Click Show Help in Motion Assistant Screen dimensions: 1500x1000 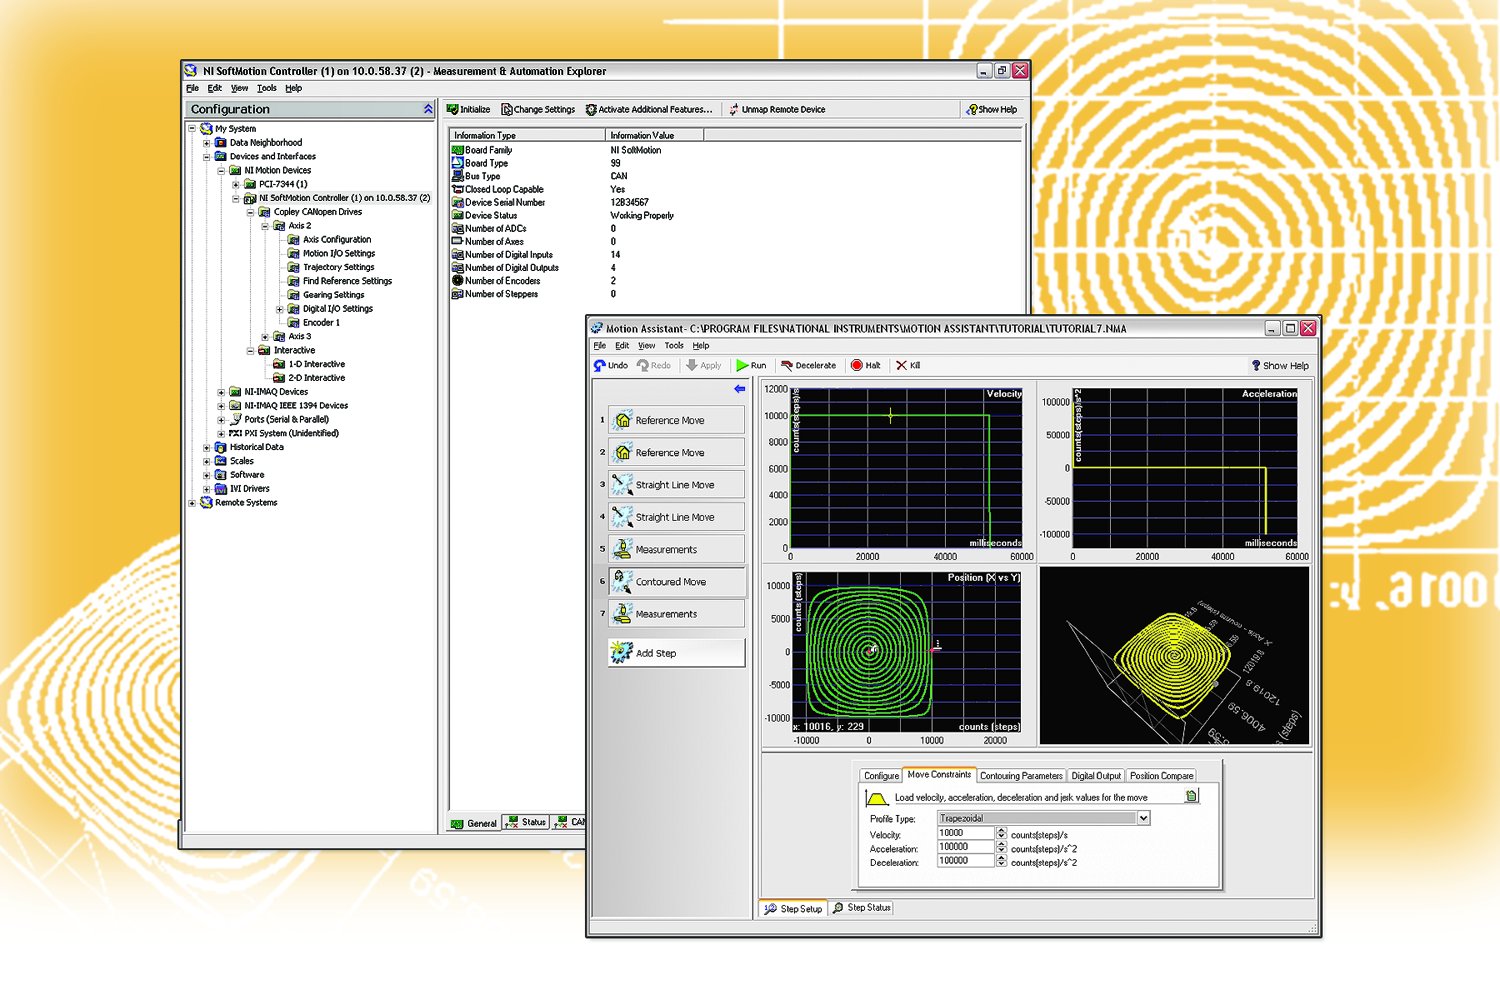coord(1280,365)
